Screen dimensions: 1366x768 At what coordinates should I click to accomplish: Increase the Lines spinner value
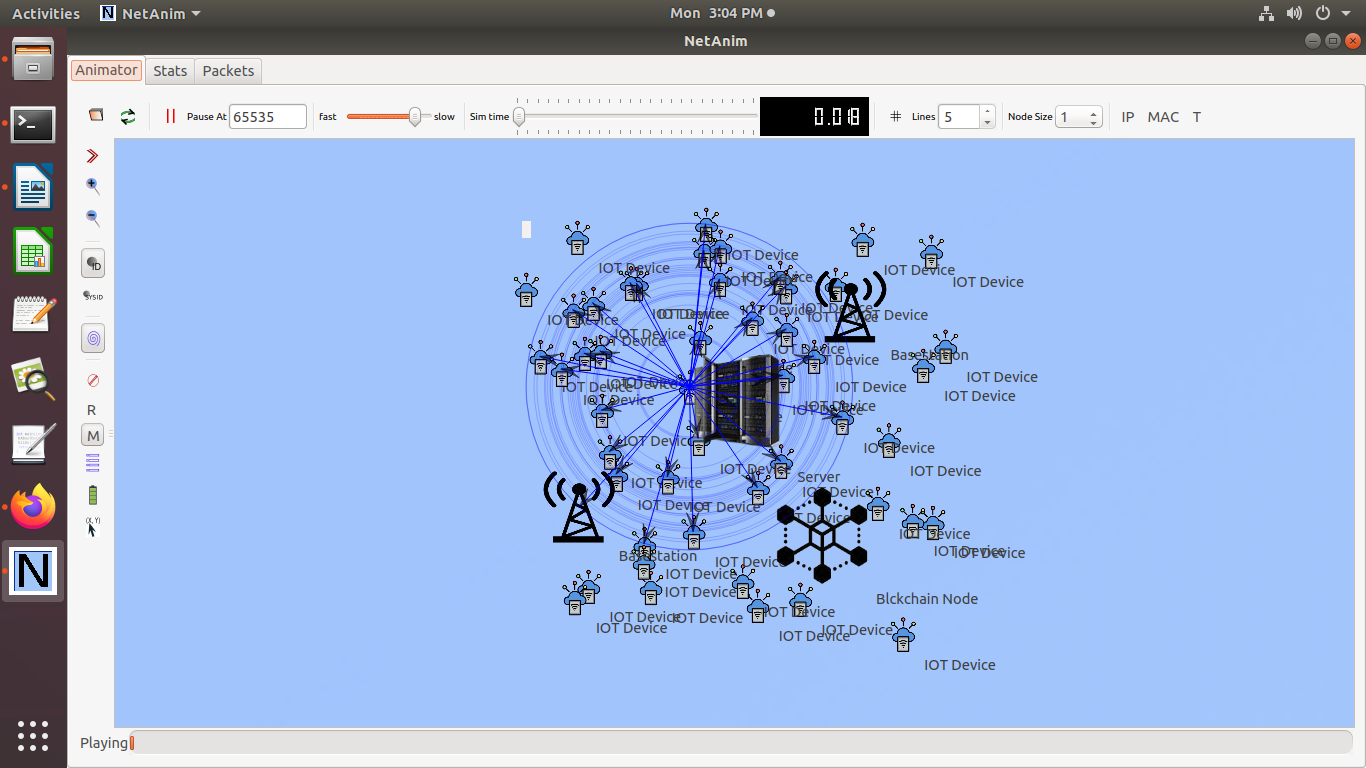[987, 111]
